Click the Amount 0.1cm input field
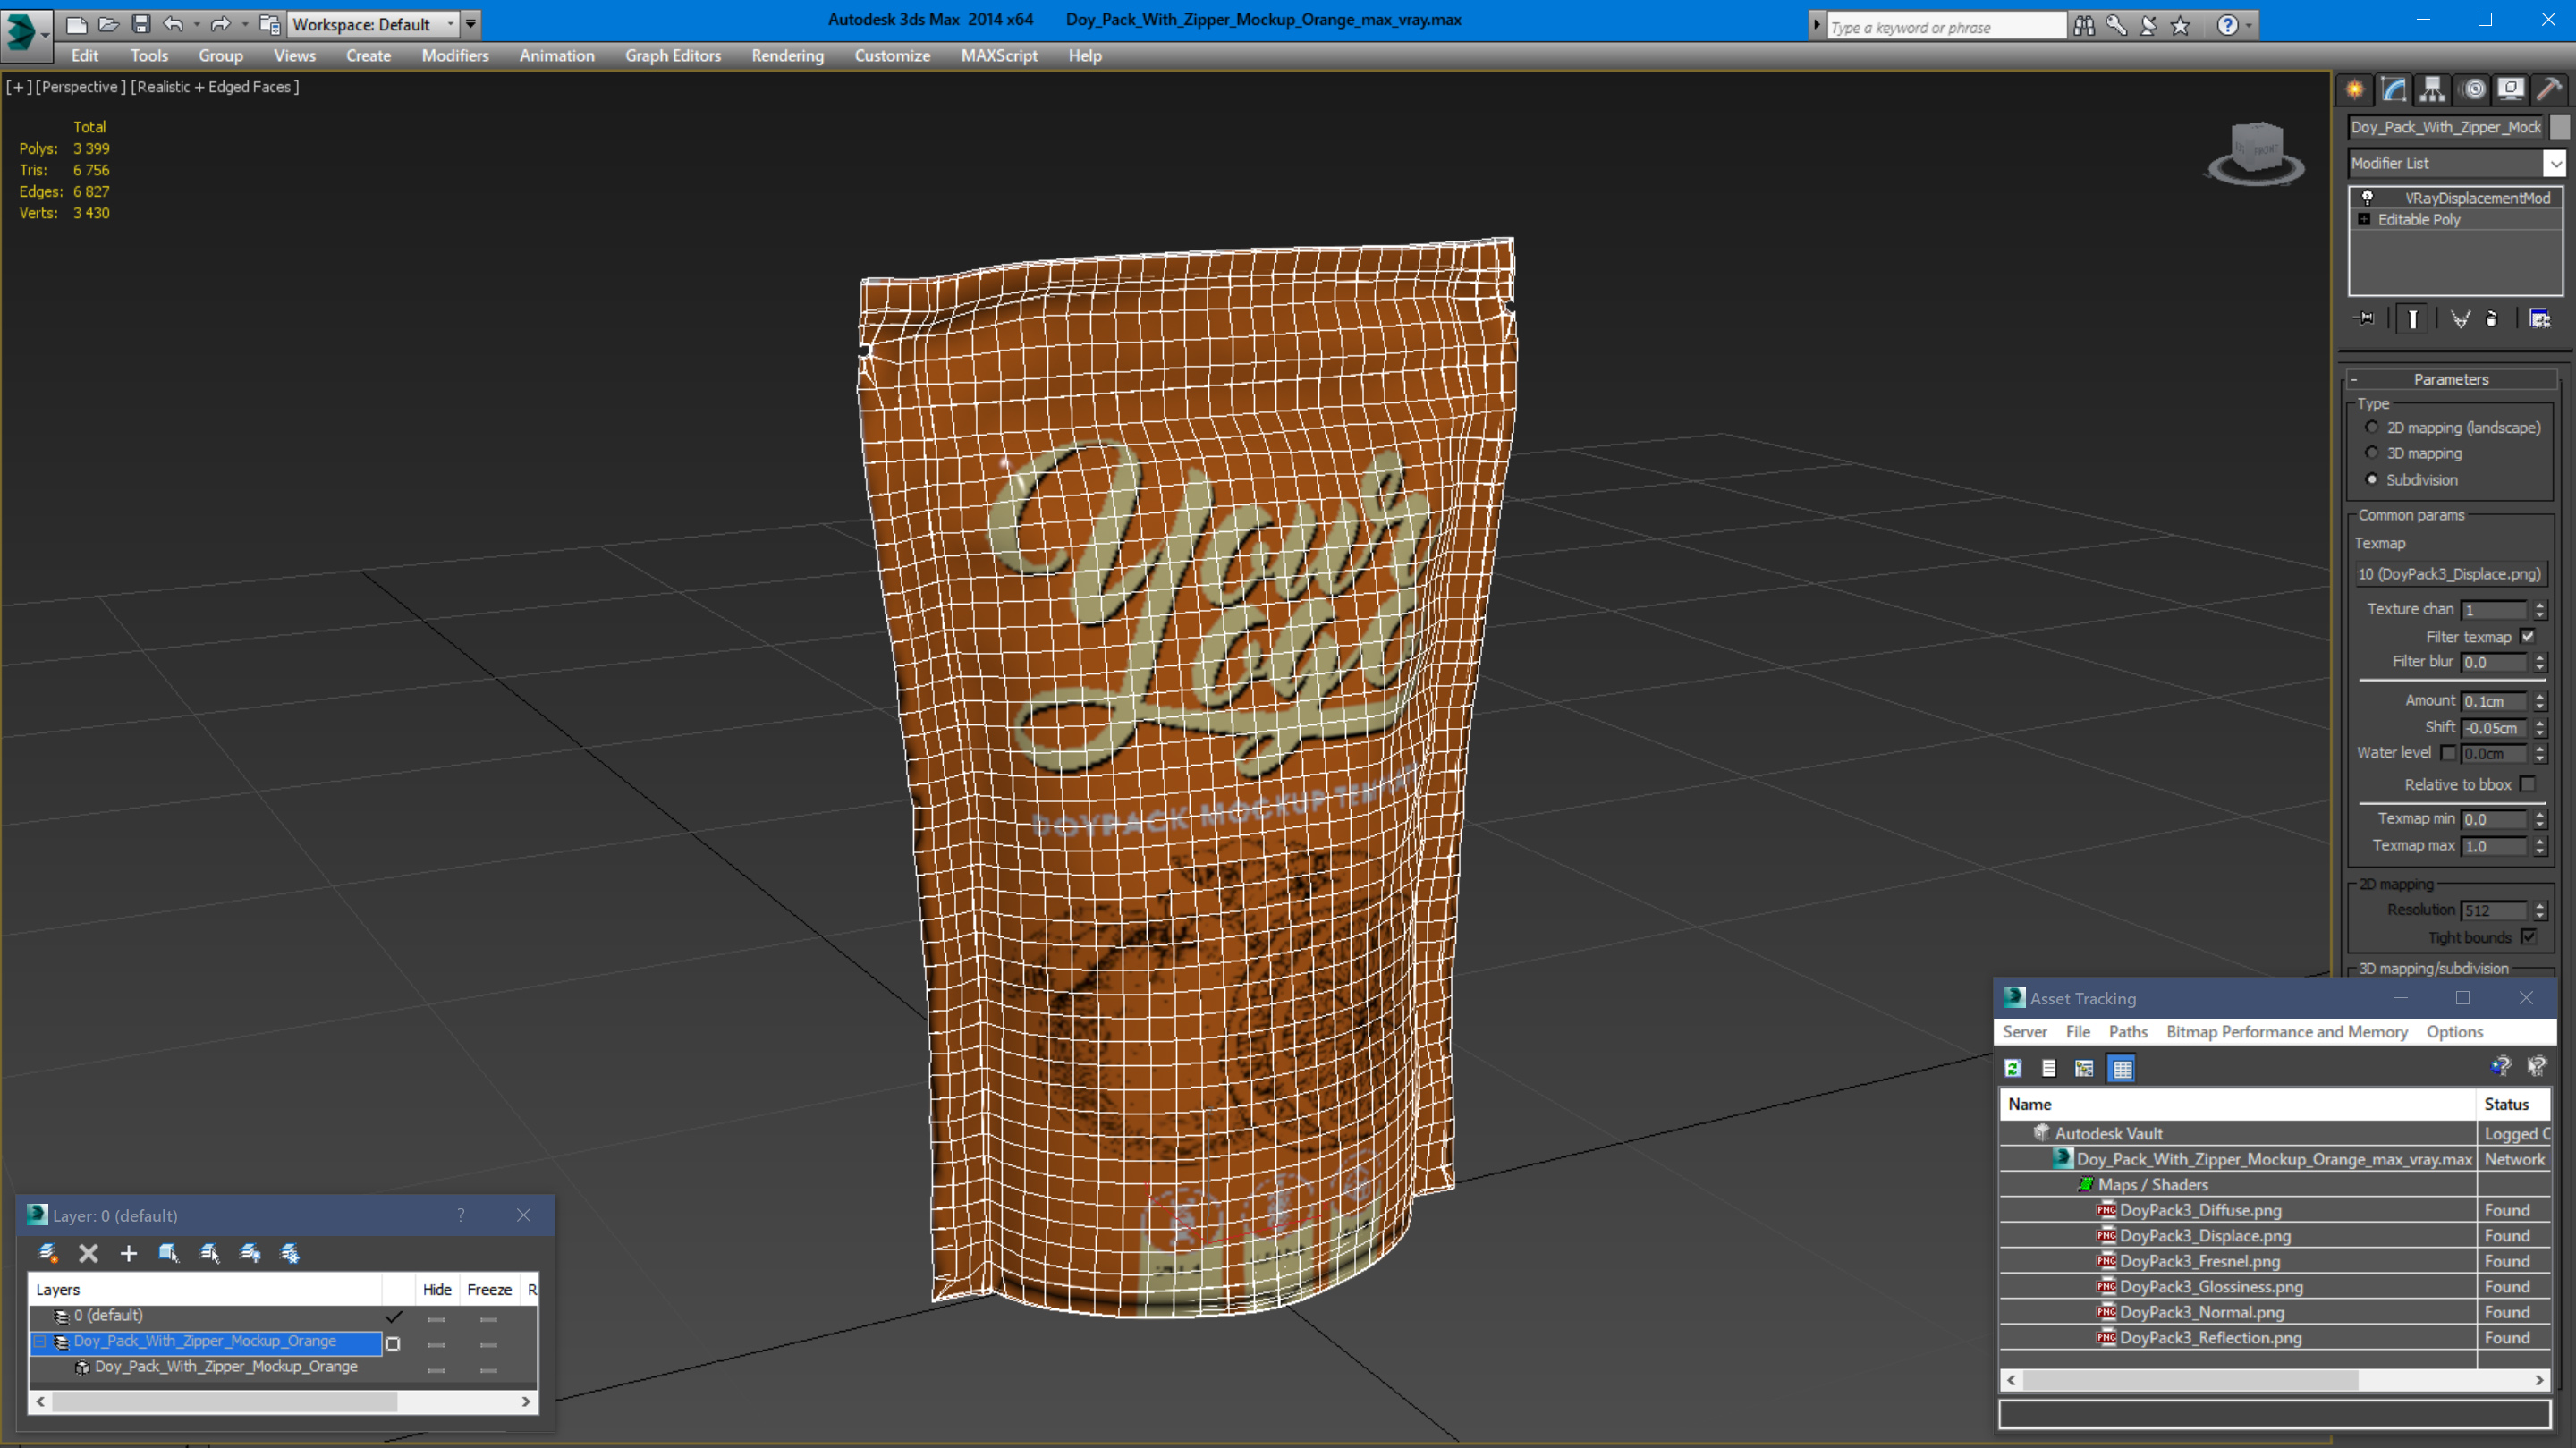 2494,702
